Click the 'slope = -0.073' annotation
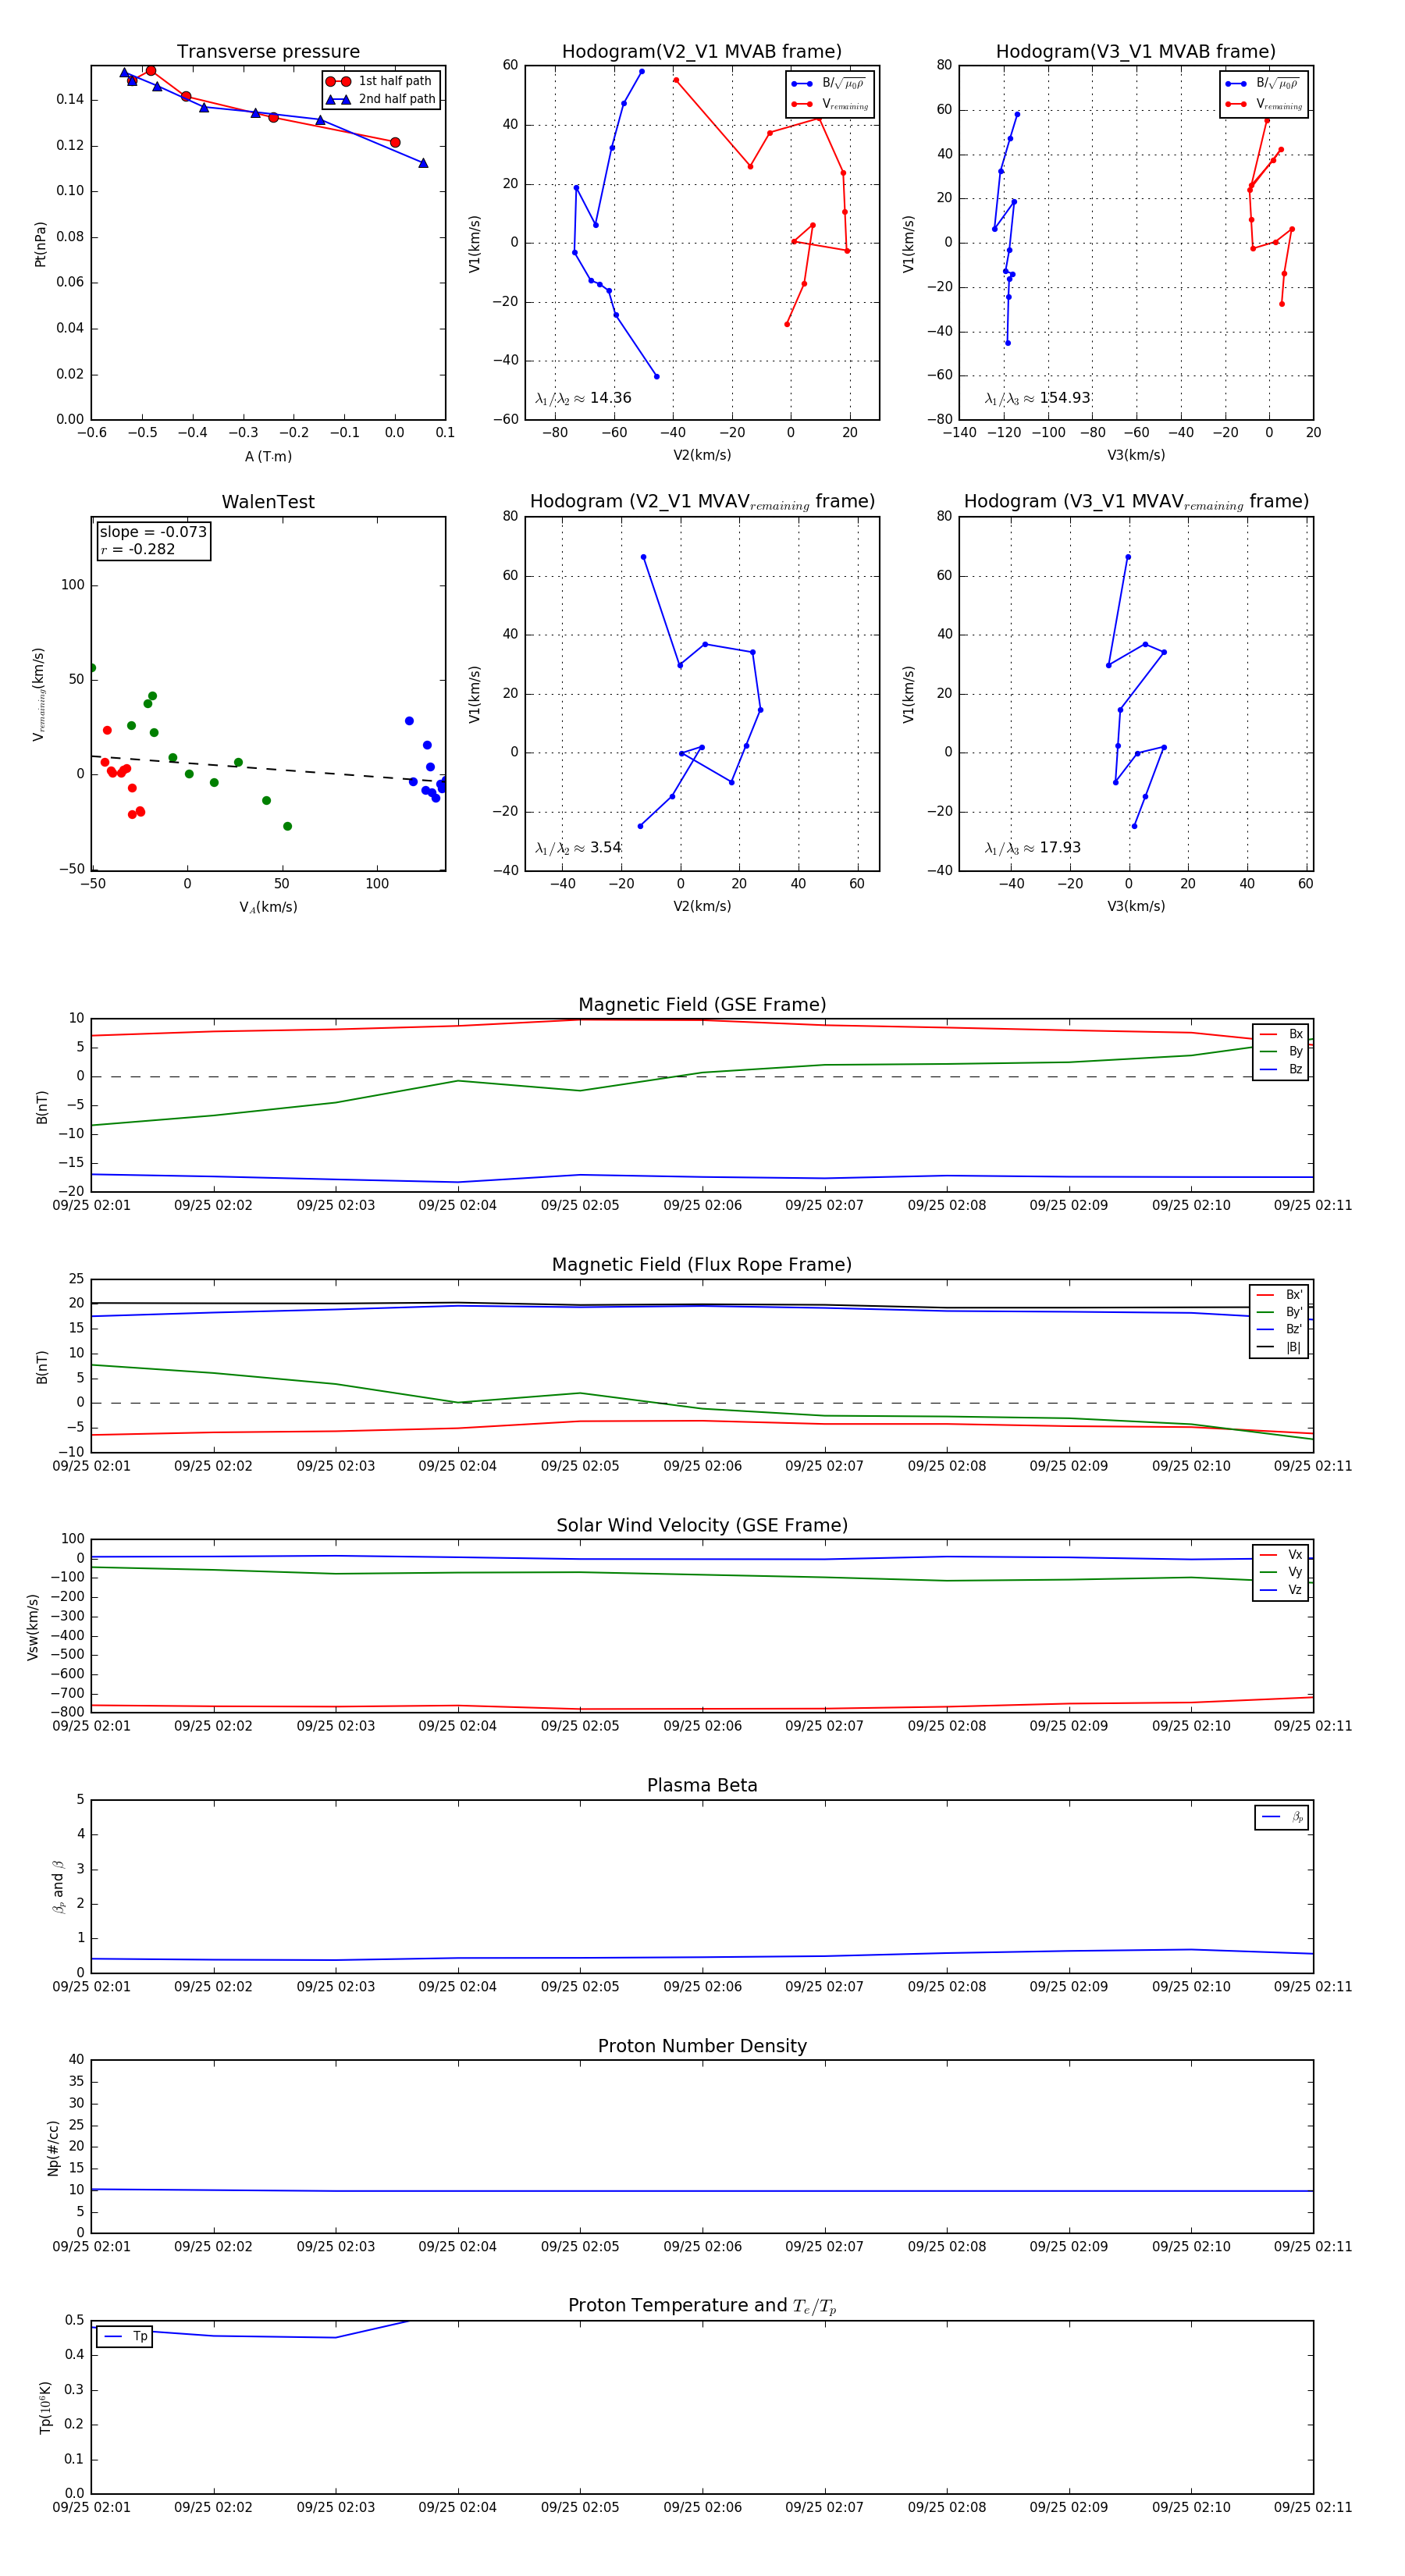The image size is (1405, 2576). pyautogui.click(x=153, y=532)
